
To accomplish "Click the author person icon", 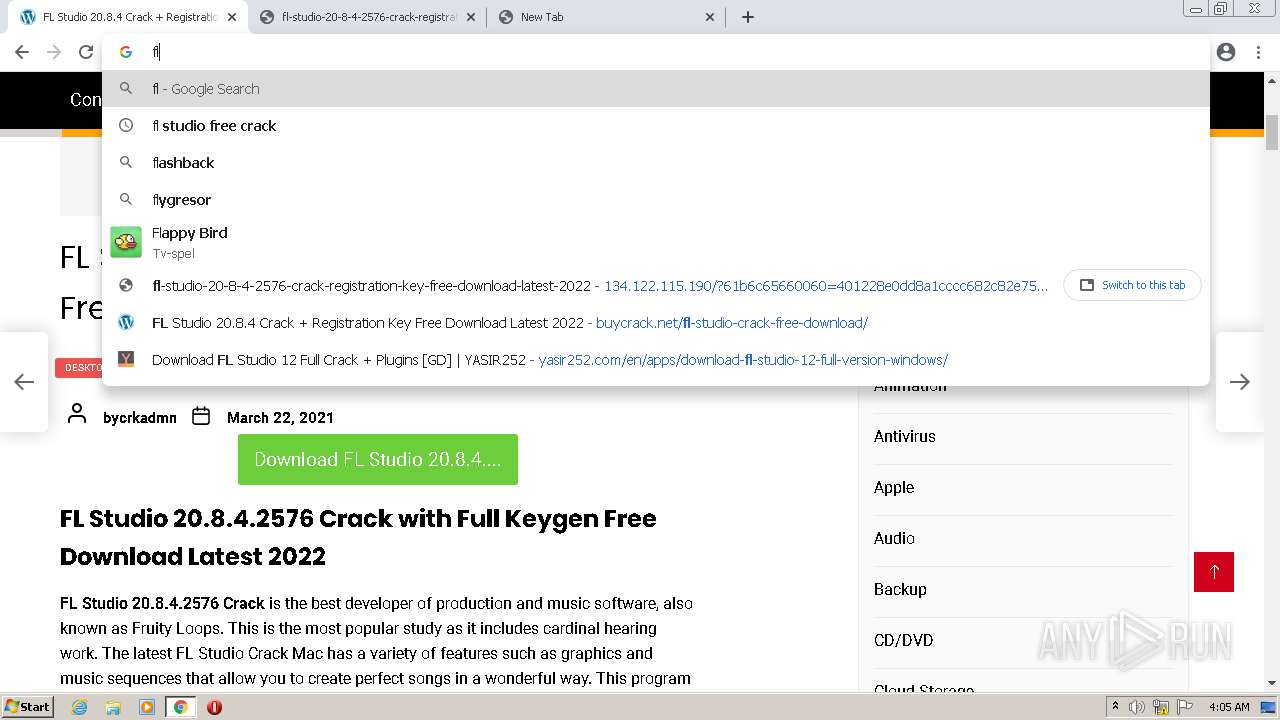I will click(x=77, y=415).
